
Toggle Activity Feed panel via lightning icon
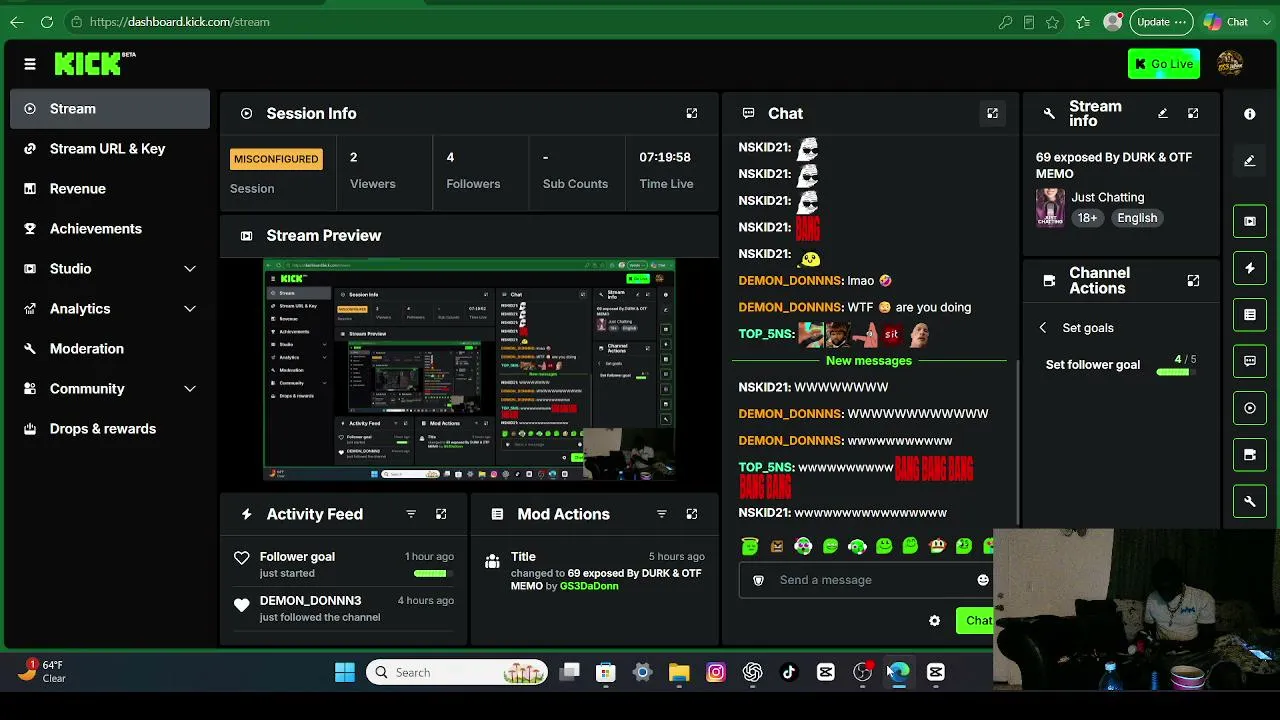coord(1250,268)
